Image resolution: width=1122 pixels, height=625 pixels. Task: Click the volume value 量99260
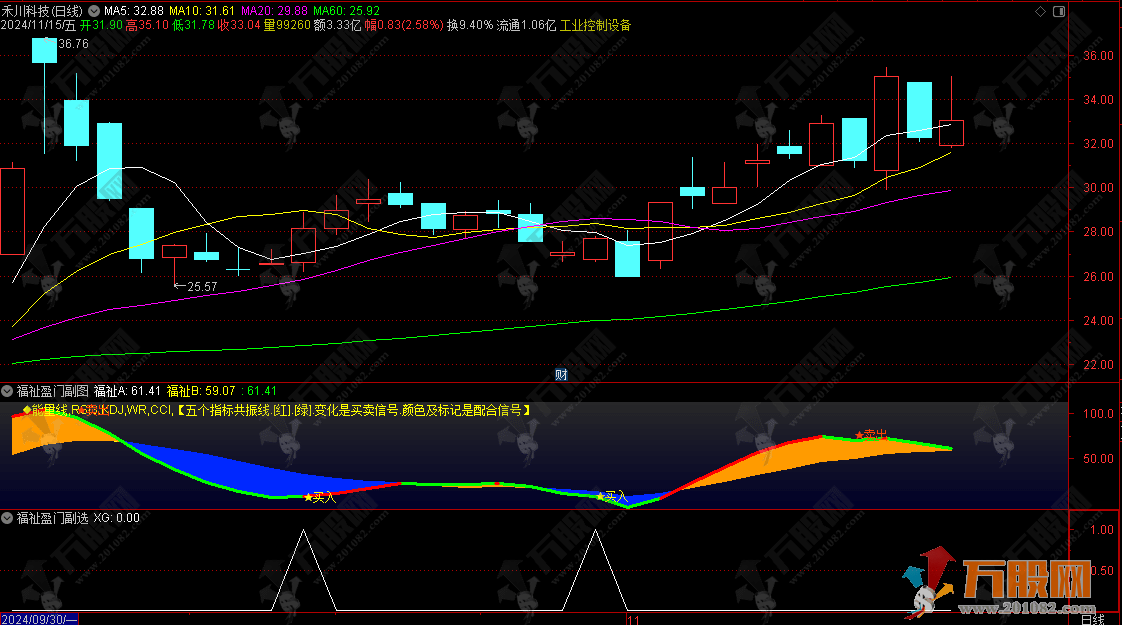point(287,25)
